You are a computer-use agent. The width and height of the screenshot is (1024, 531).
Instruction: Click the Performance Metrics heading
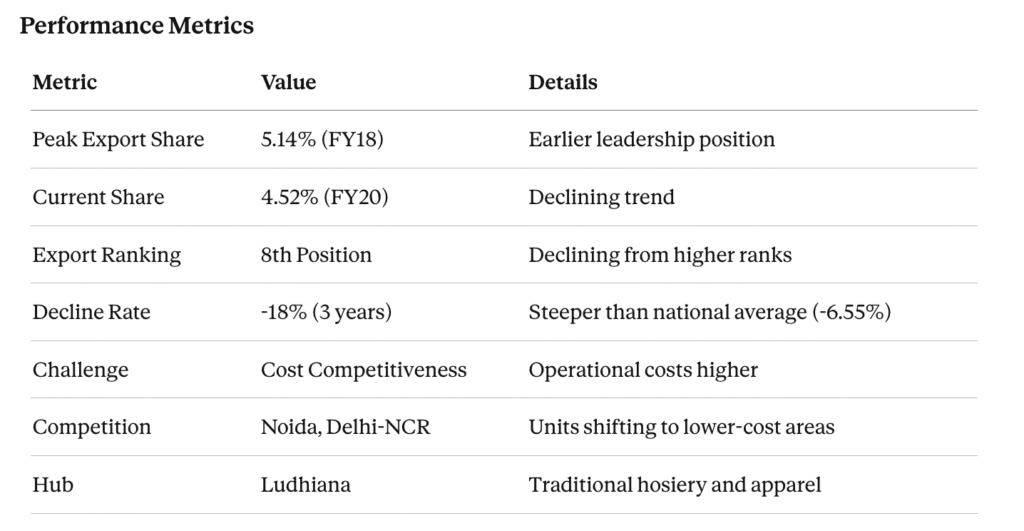click(137, 25)
